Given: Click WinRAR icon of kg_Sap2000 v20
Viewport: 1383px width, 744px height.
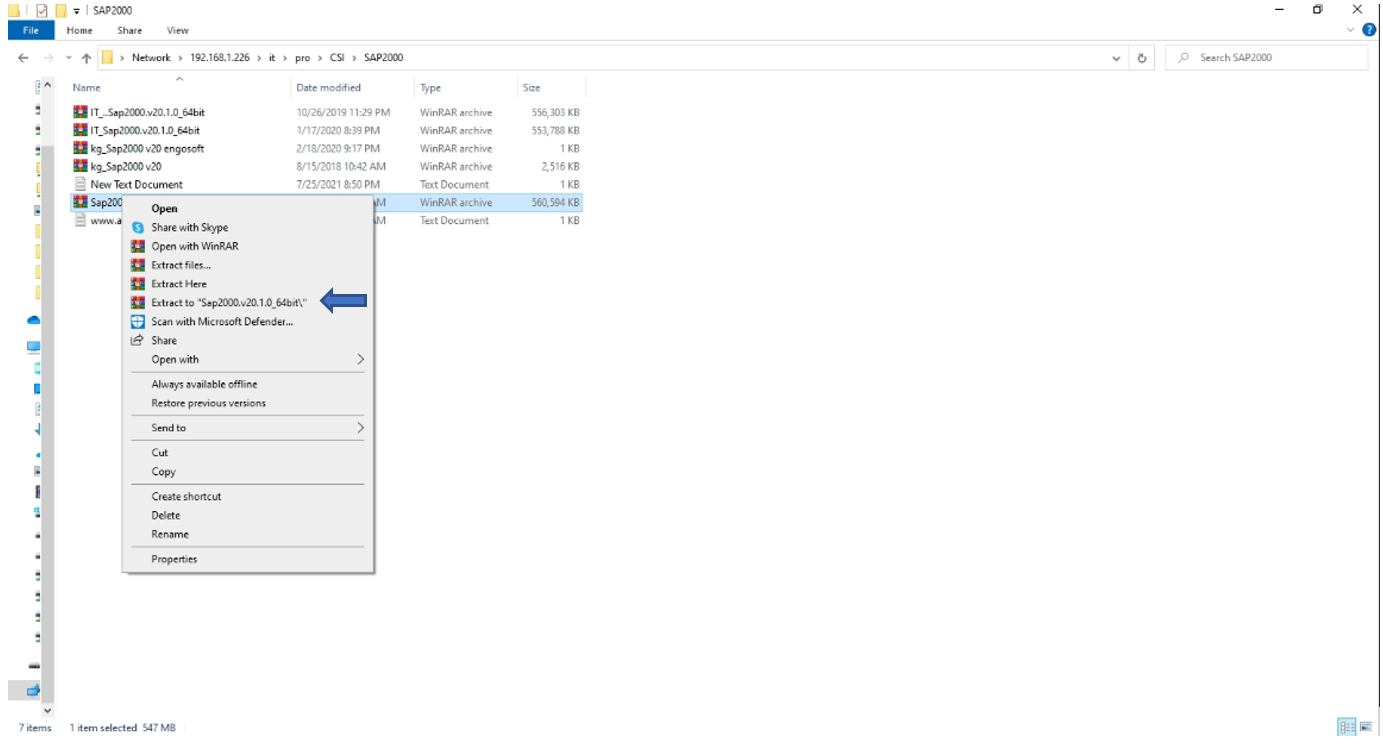Looking at the screenshot, I should click(80, 166).
